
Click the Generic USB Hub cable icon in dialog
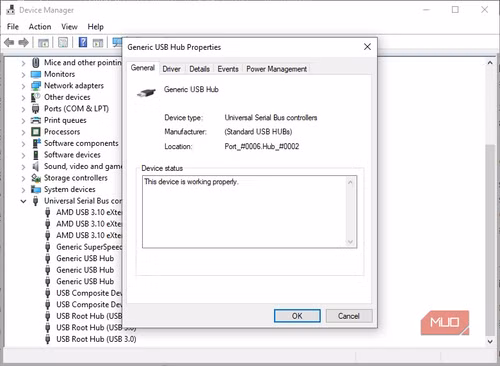pos(146,92)
